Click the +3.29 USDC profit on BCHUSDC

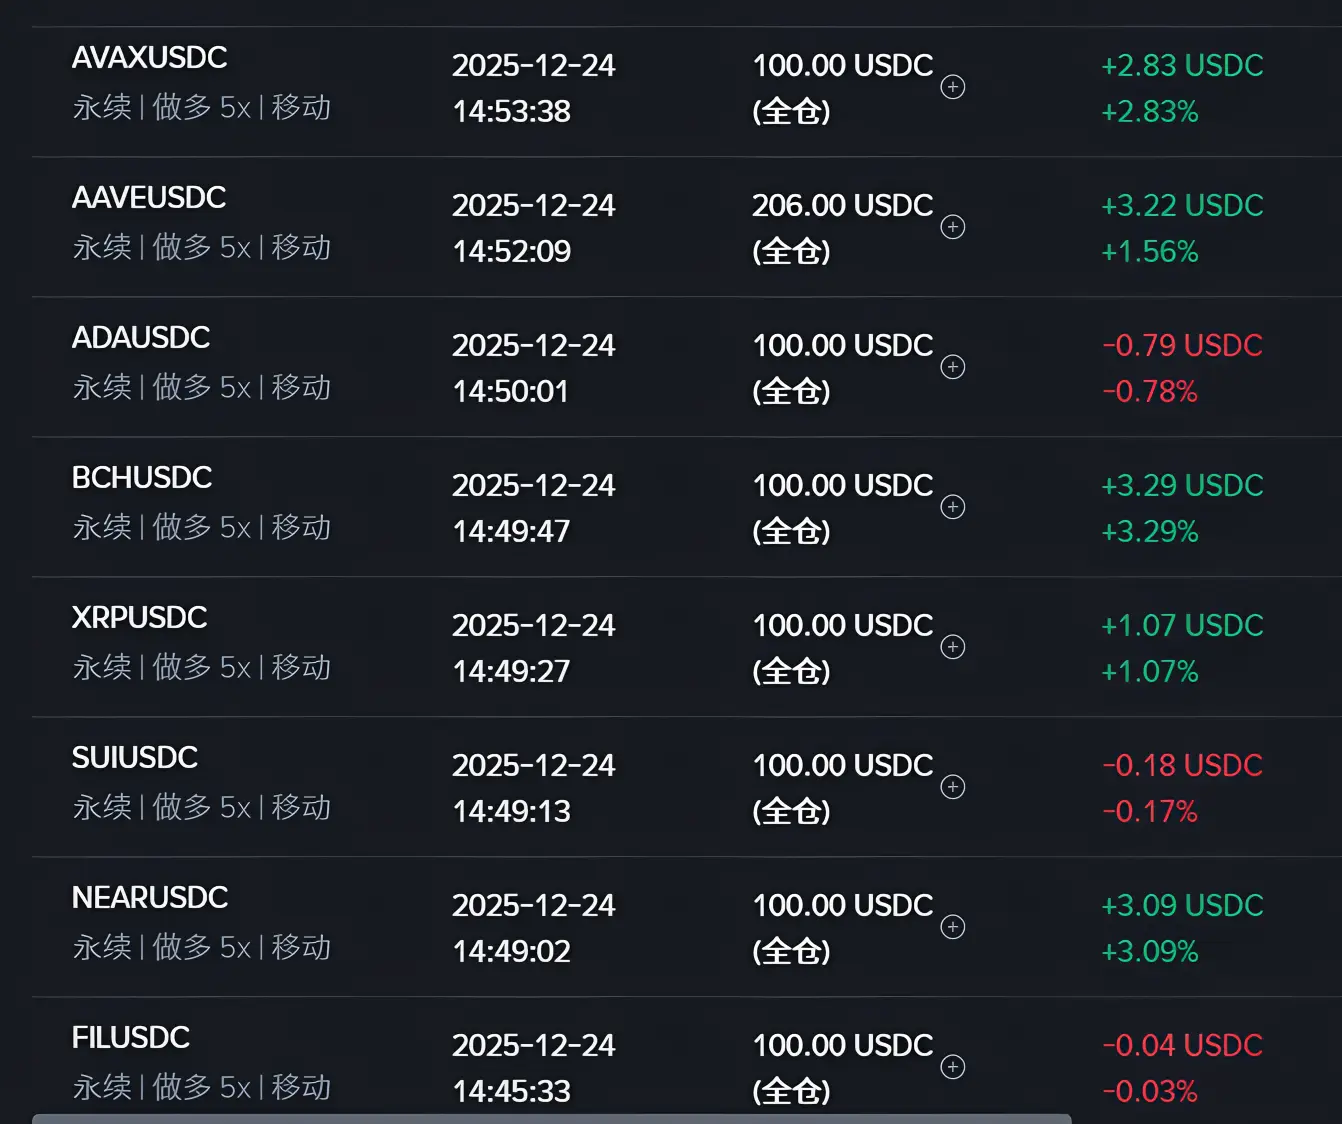pos(1182,486)
